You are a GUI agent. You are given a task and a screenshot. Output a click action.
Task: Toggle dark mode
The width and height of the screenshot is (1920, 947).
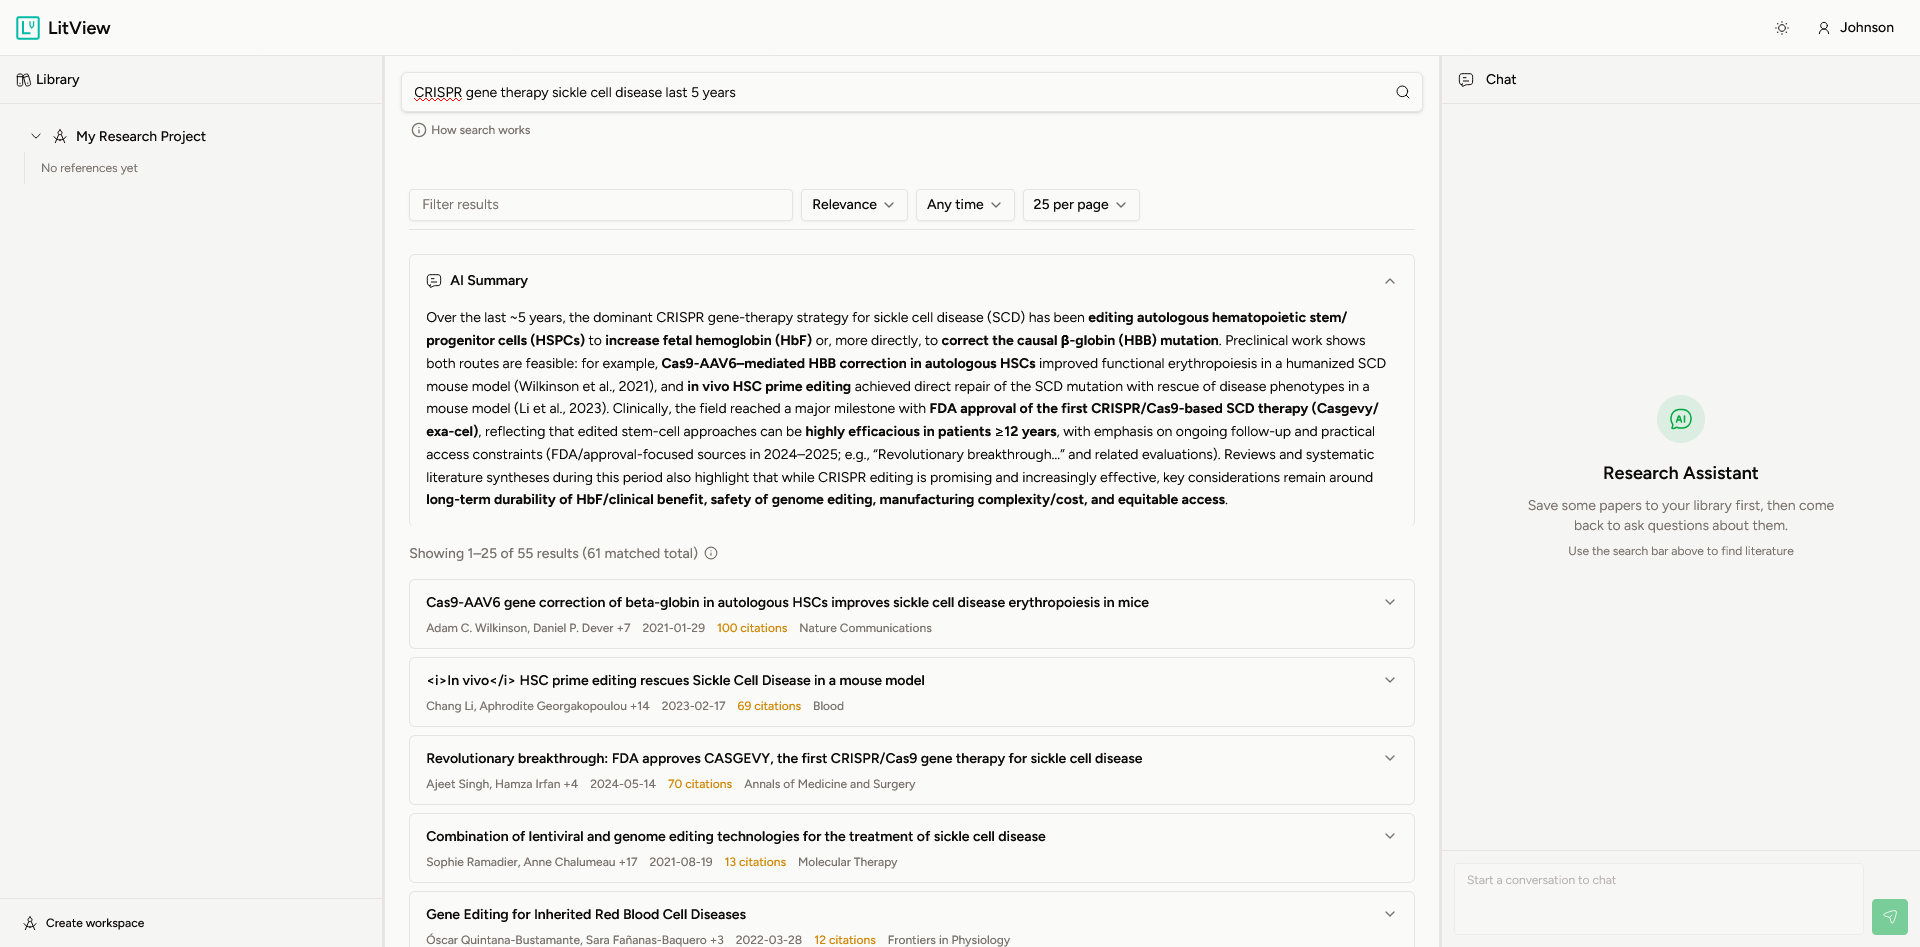click(x=1781, y=28)
